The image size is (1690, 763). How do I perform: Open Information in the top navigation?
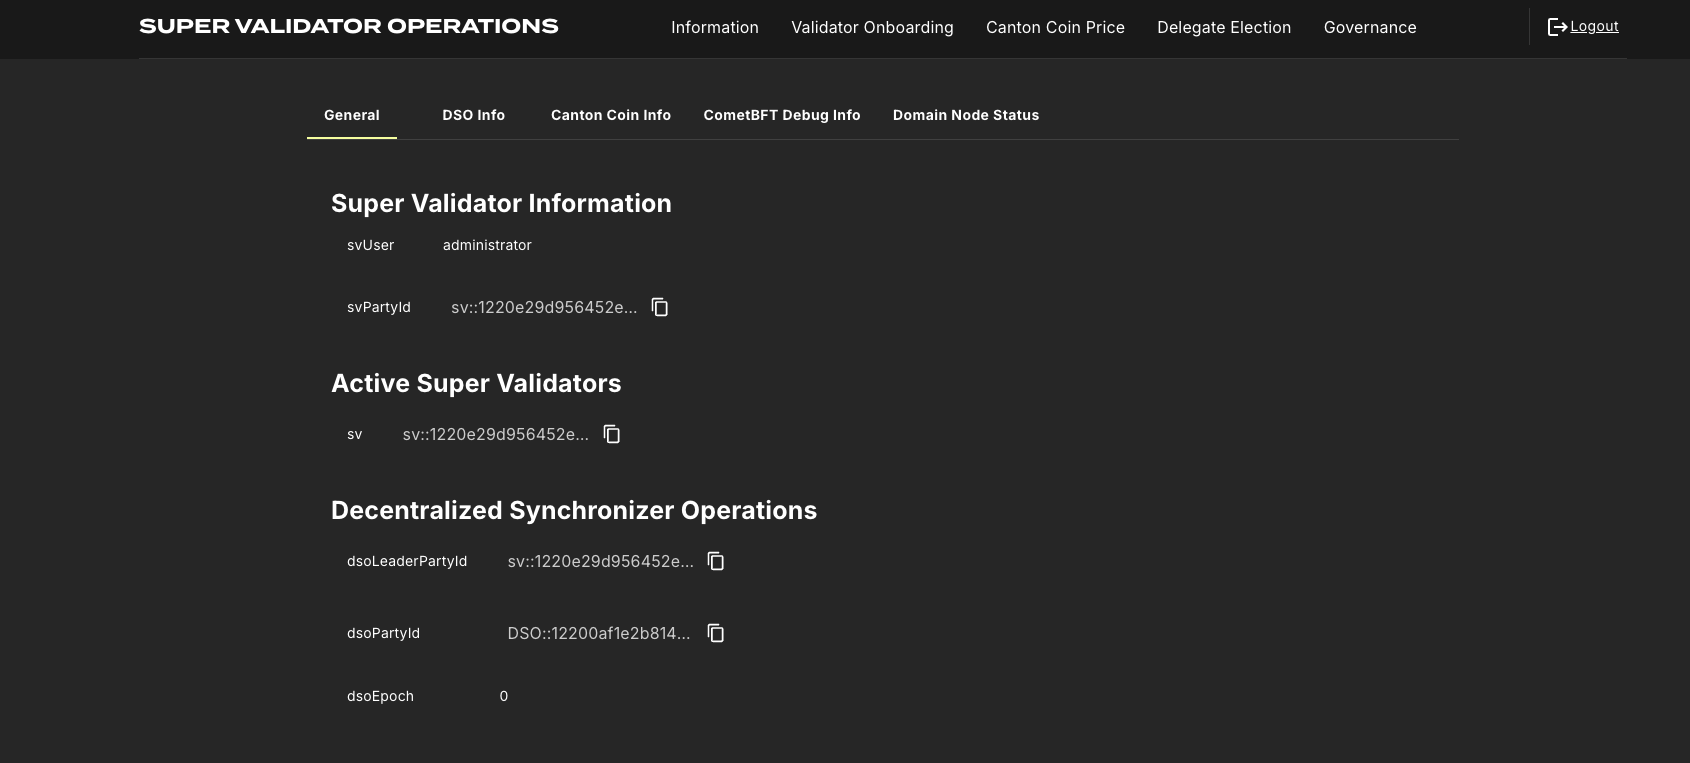(x=714, y=27)
